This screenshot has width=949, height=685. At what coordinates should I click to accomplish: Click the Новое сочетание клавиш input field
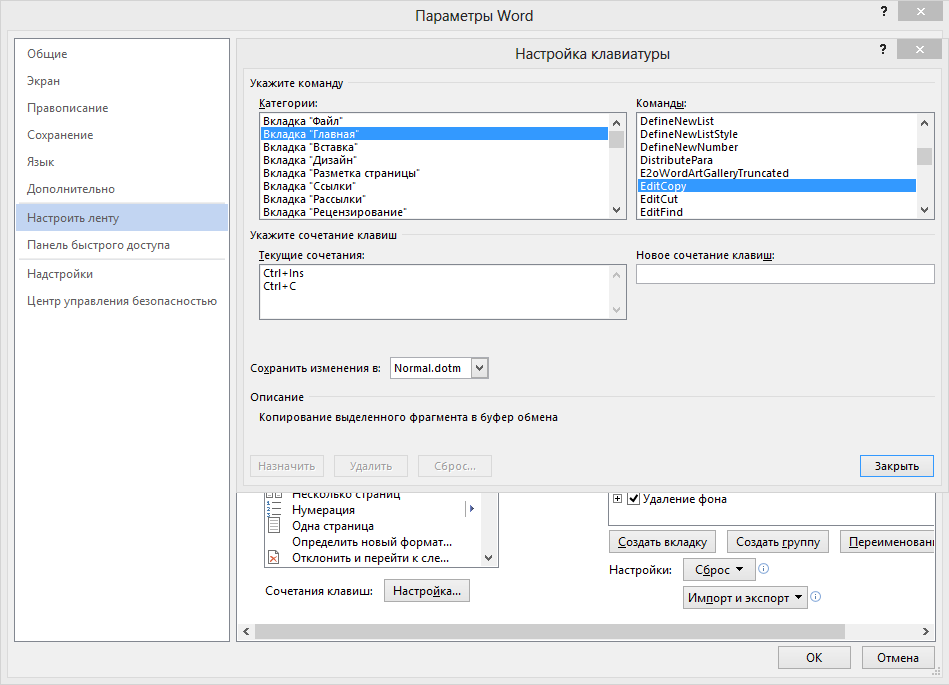tap(785, 274)
